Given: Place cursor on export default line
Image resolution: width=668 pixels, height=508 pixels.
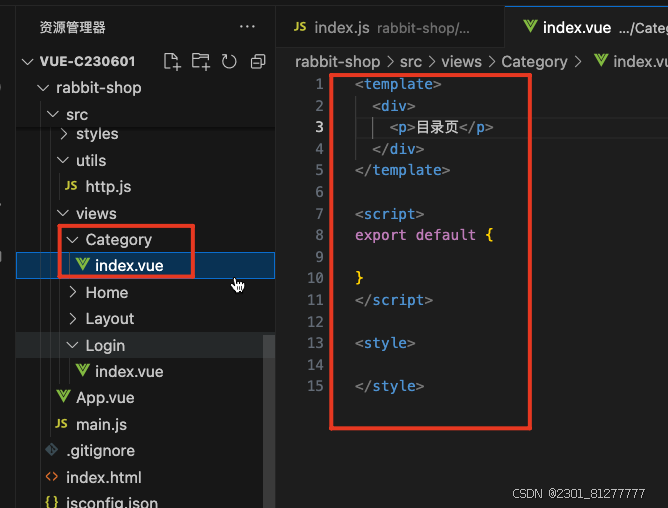Looking at the screenshot, I should (424, 235).
